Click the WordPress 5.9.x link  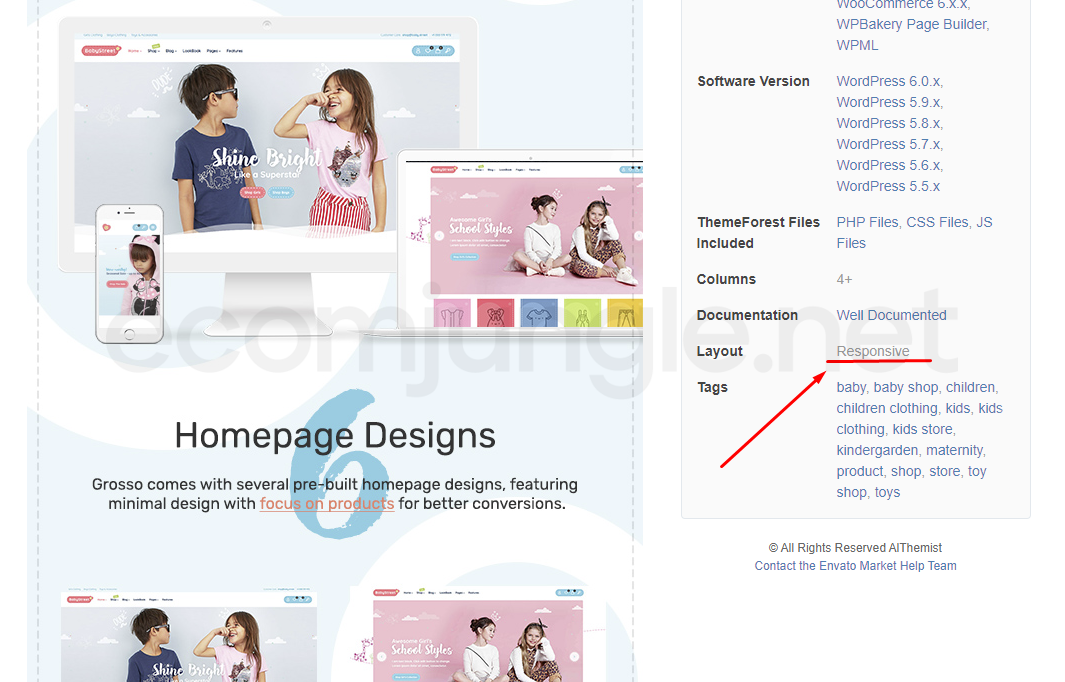888,102
